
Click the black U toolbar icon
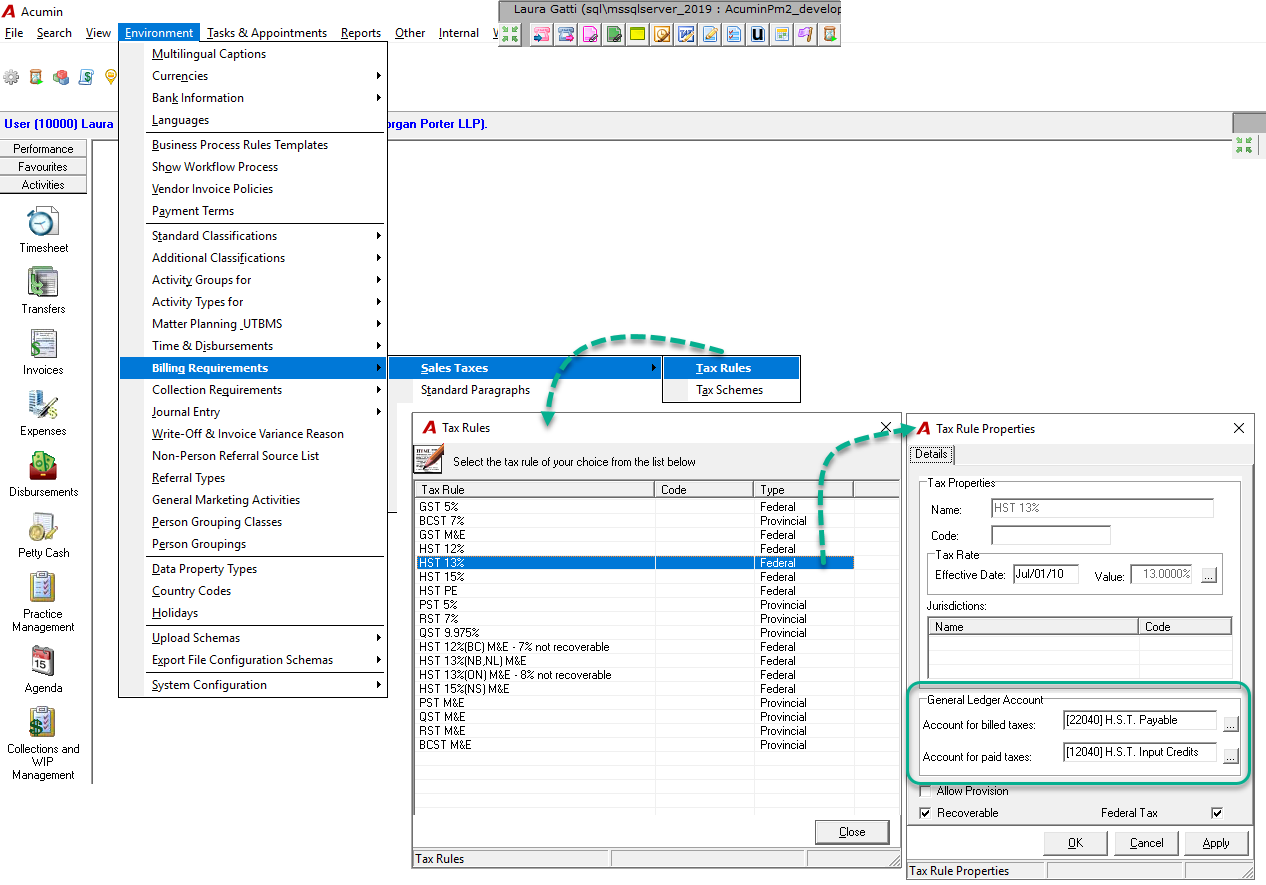(758, 34)
